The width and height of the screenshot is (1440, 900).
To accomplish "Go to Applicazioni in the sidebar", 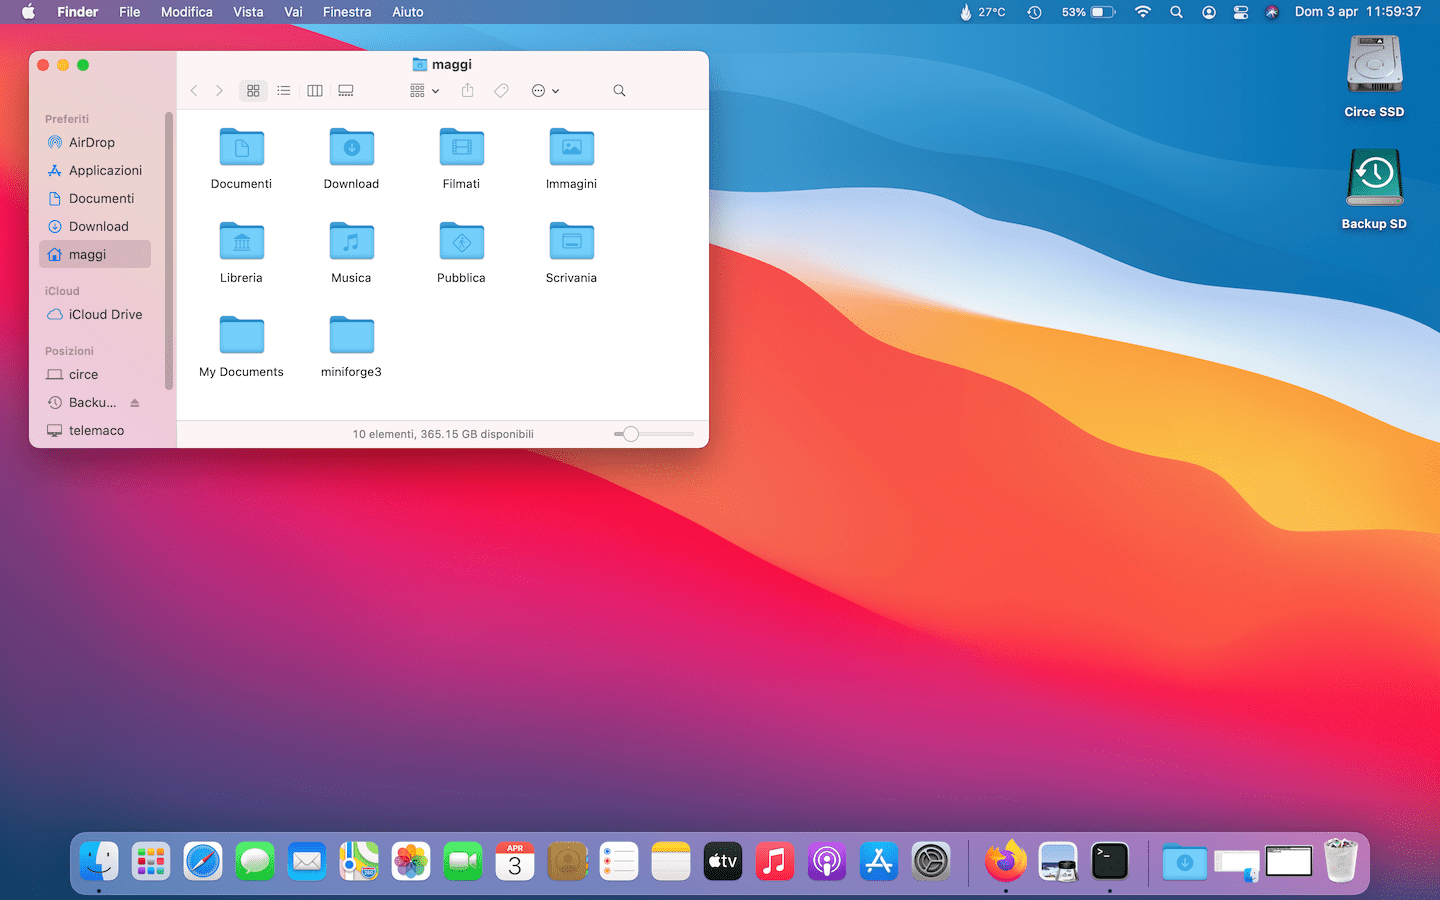I will tap(105, 171).
